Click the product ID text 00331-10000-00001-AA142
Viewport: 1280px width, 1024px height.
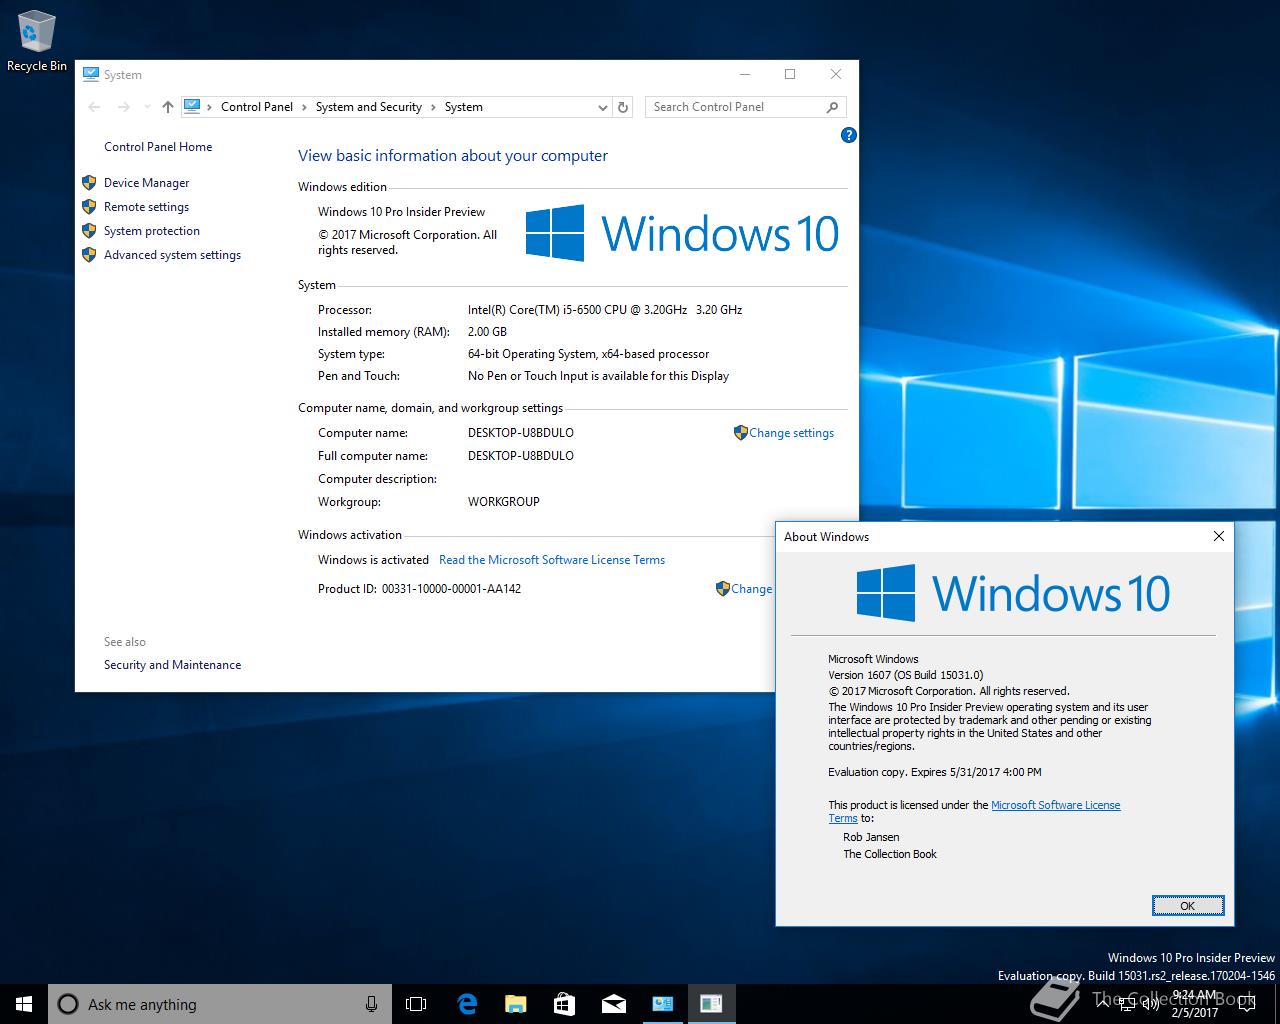point(451,589)
